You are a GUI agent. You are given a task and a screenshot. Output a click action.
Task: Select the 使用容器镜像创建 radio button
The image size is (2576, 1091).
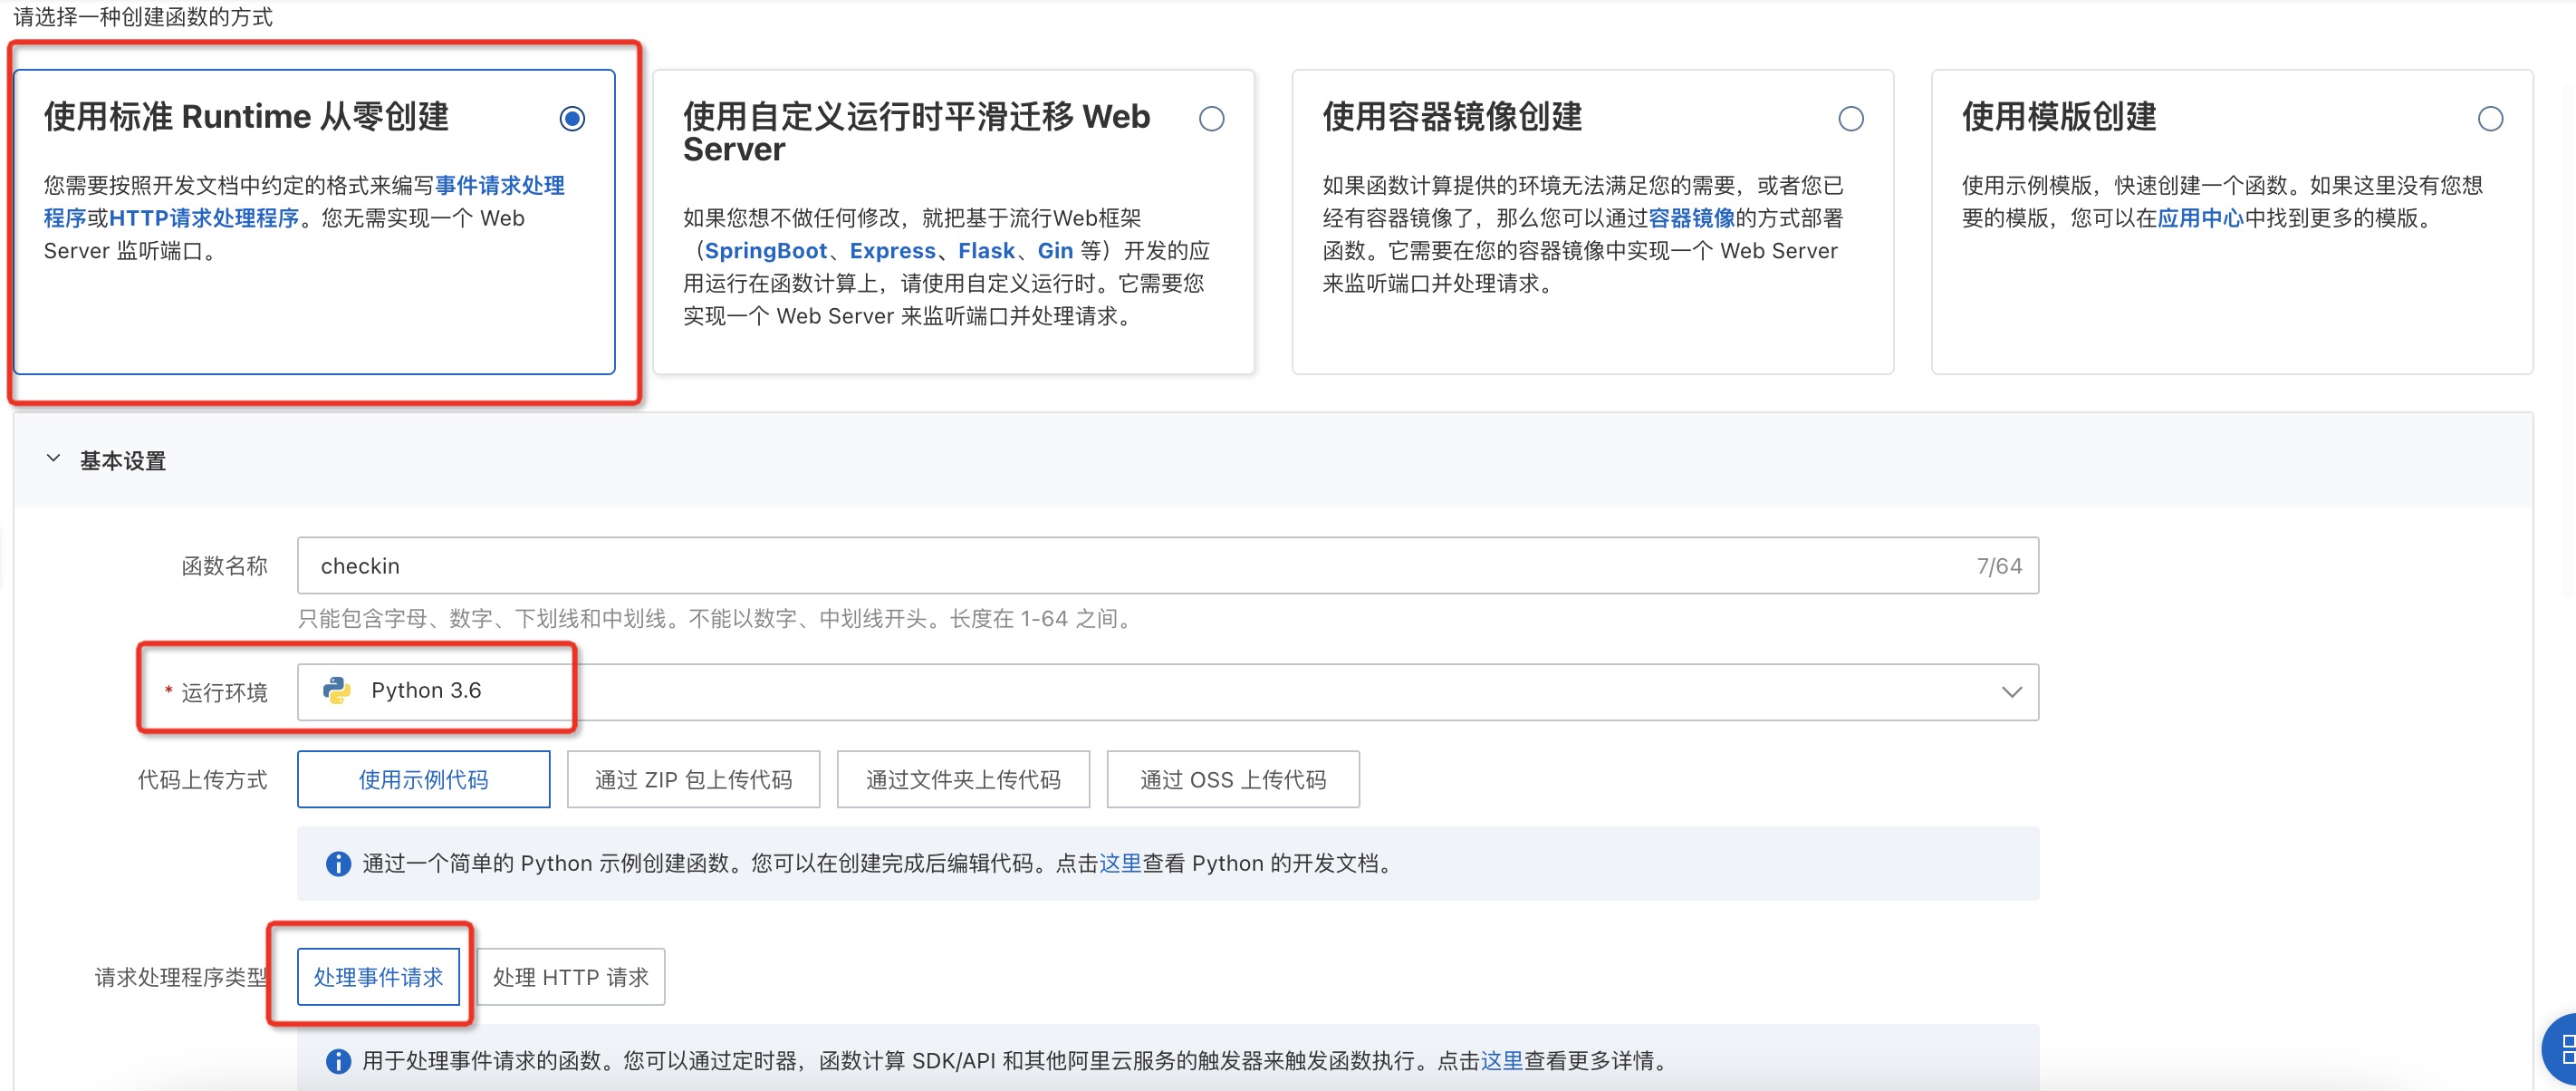coord(1851,119)
